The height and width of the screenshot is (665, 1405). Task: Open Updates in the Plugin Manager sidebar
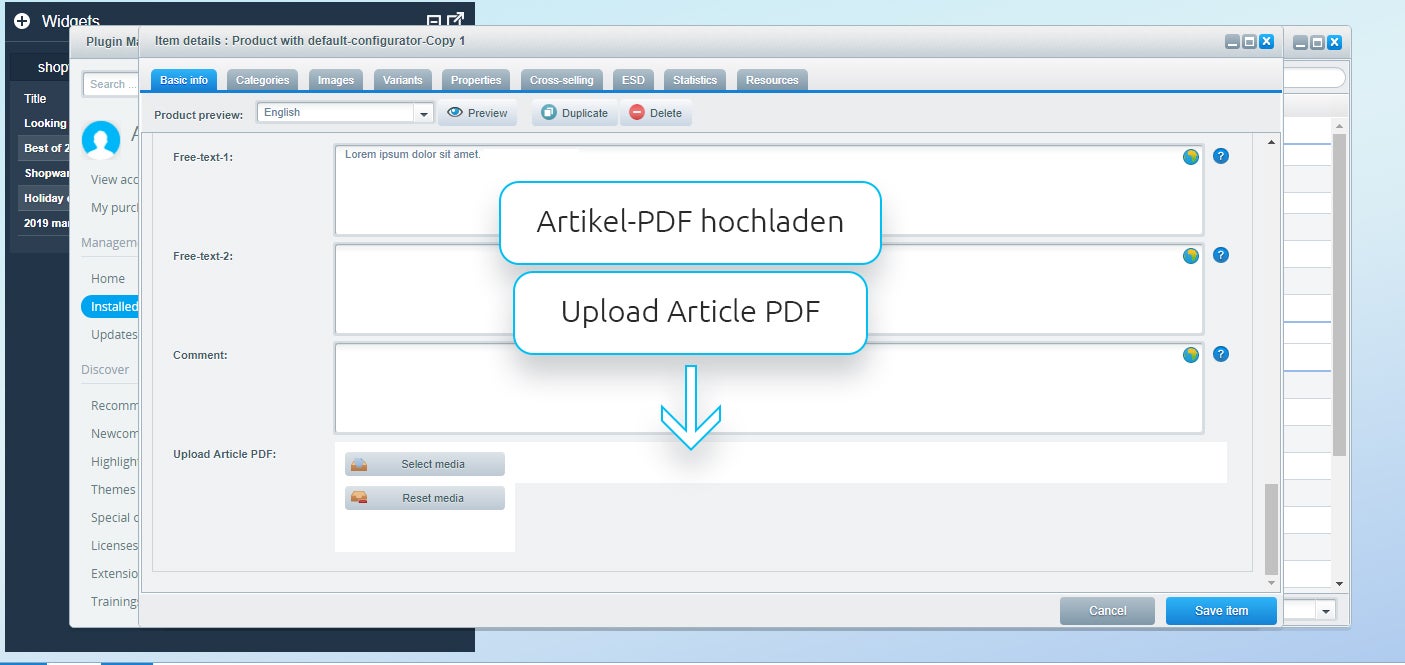(x=114, y=334)
